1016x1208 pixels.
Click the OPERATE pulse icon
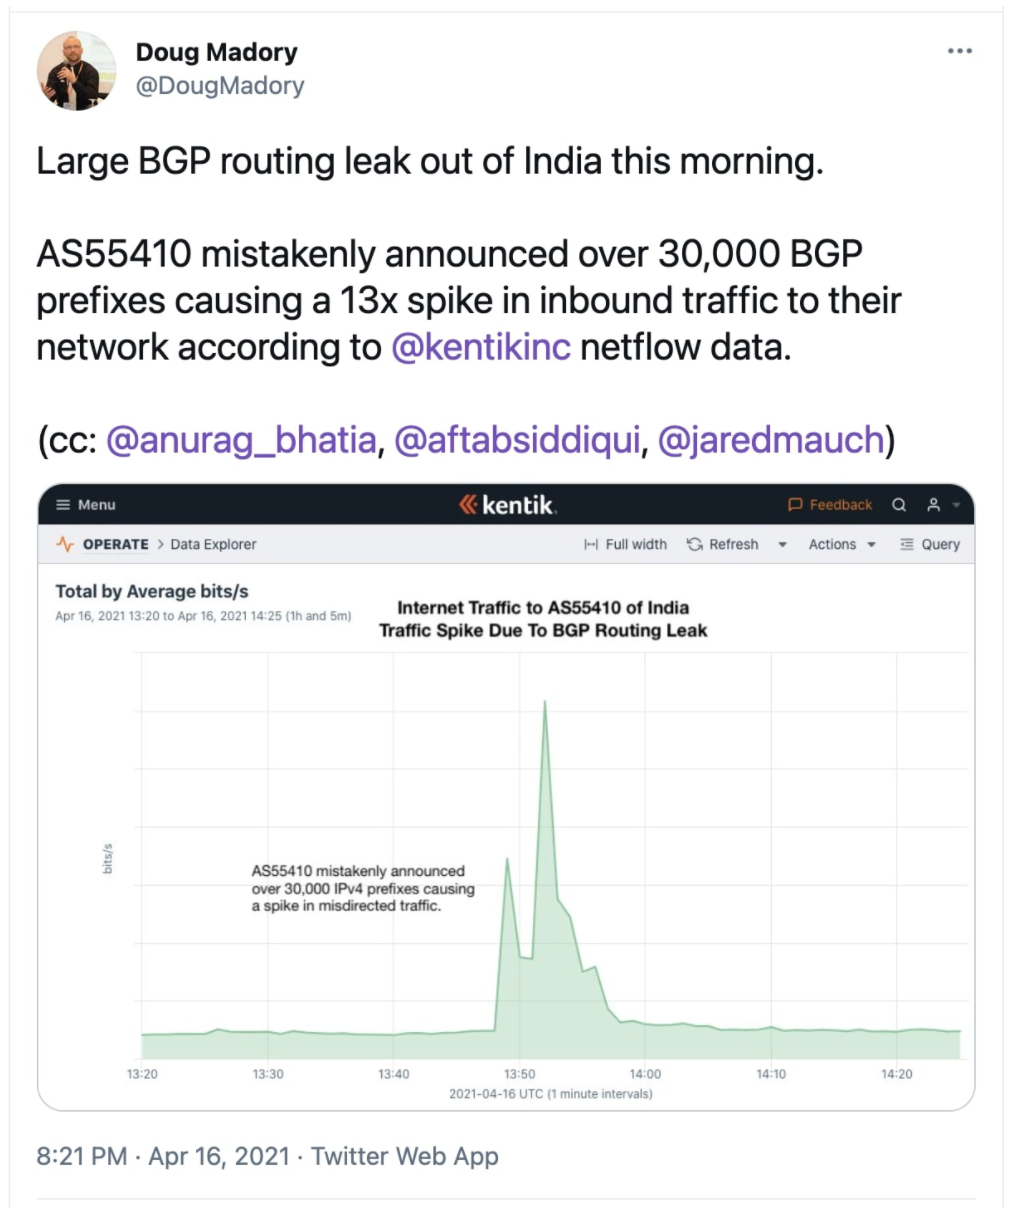[x=65, y=544]
